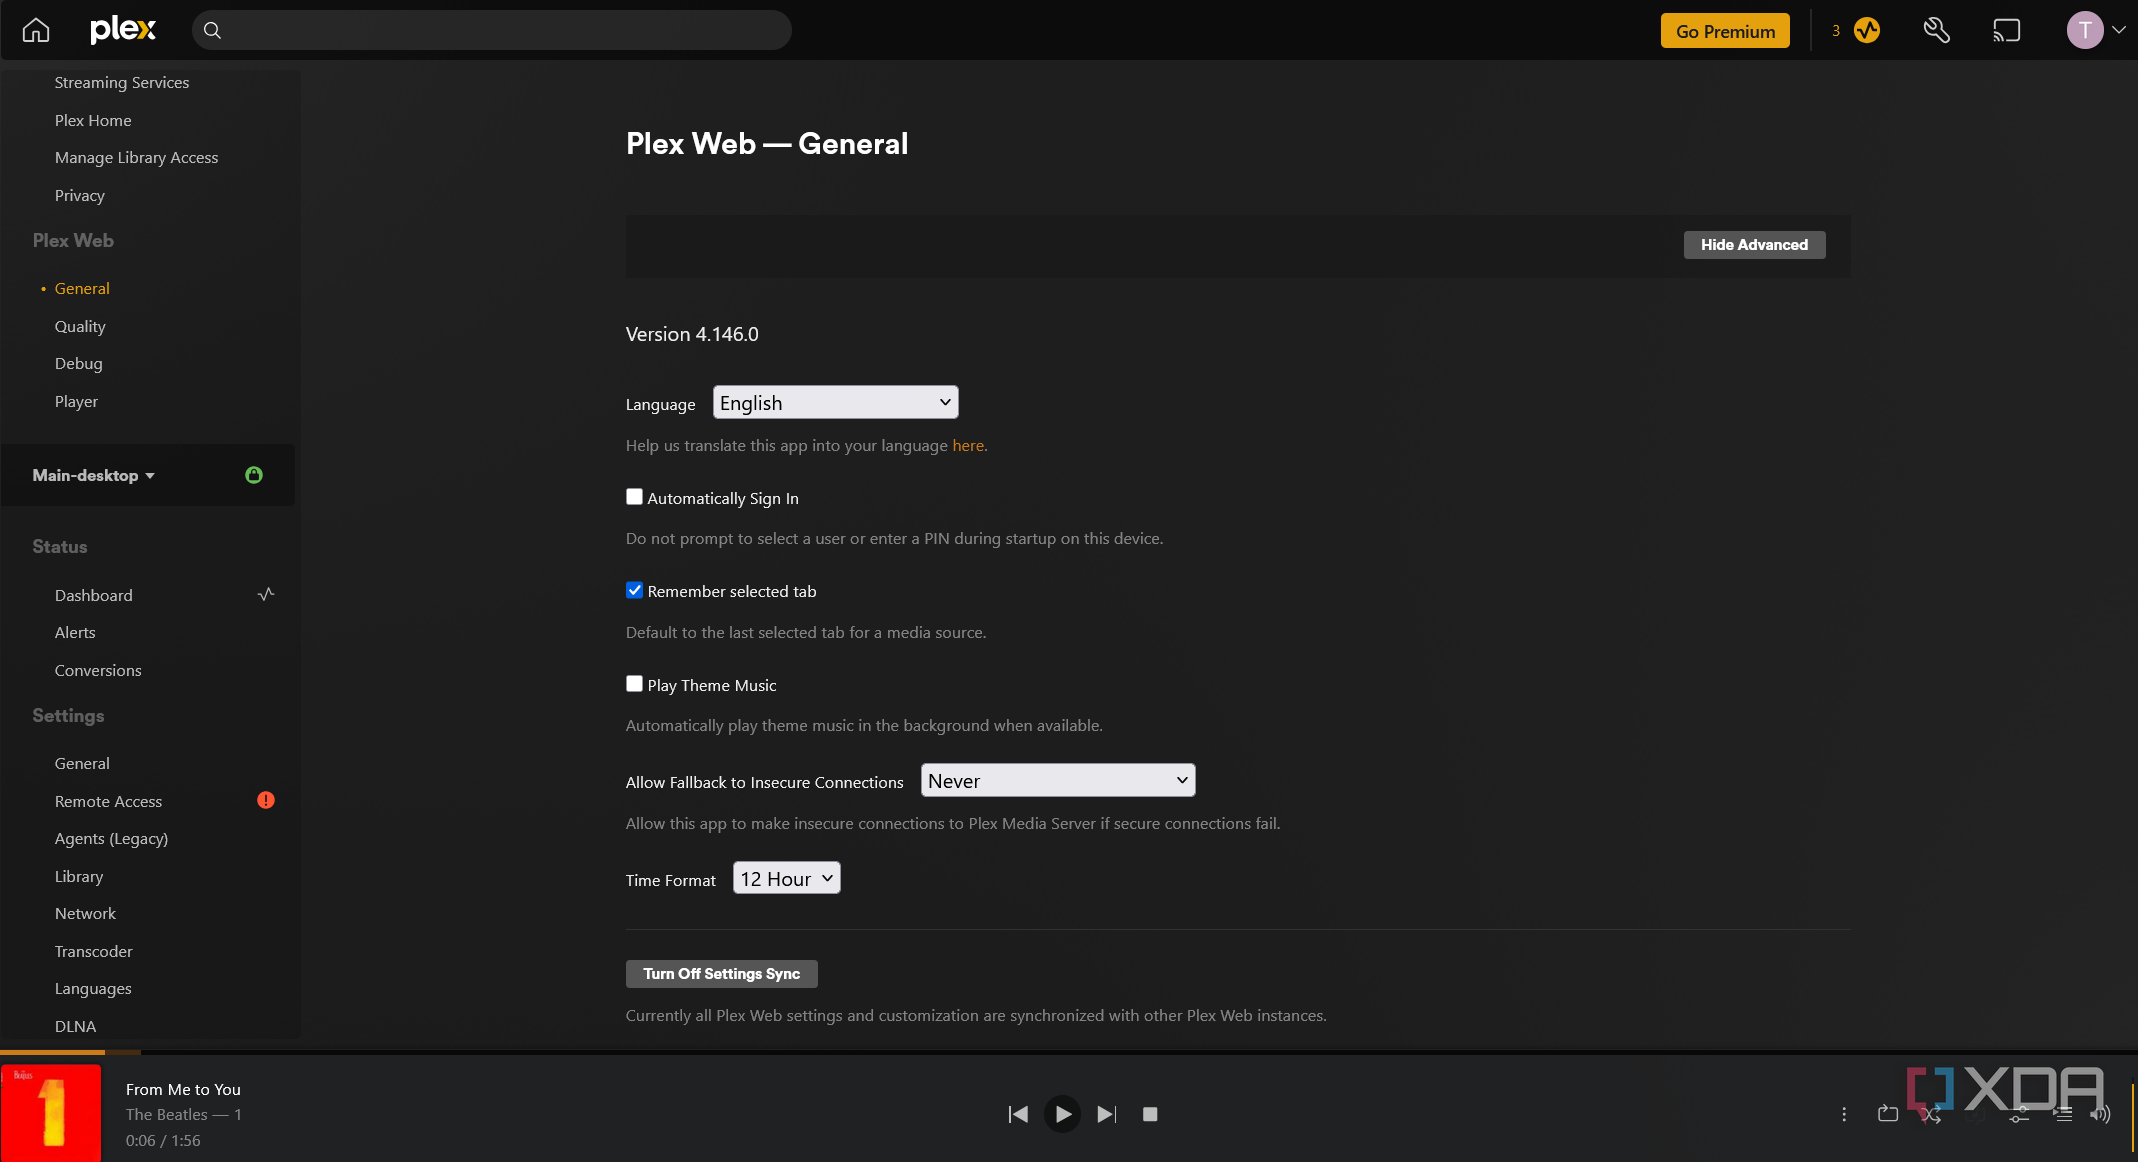2138x1162 pixels.
Task: Expand the Main-desktop server selector
Action: coord(94,475)
